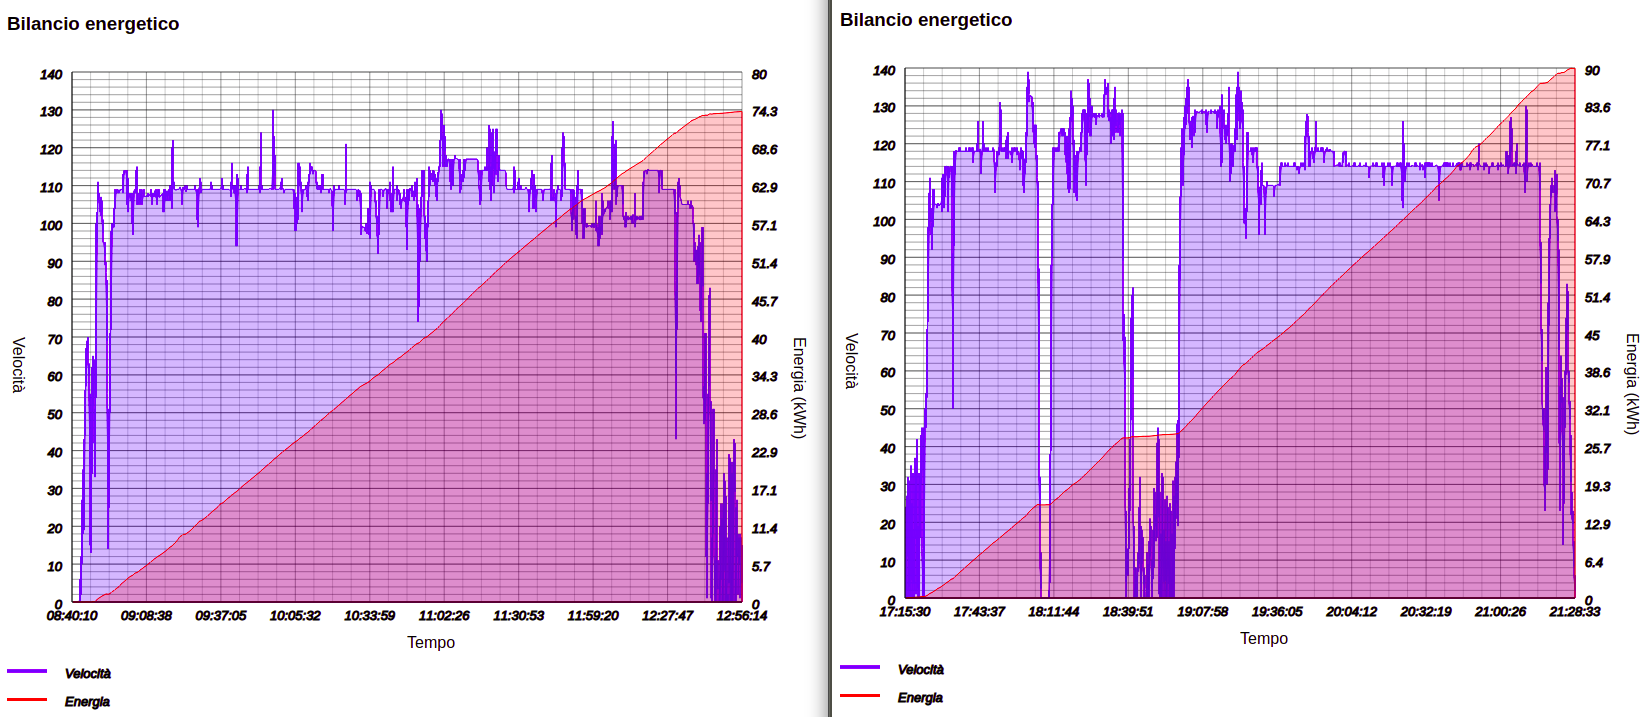This screenshot has width=1652, height=717.
Task: Click the 12:56:14 time tick label
Action: 742,616
